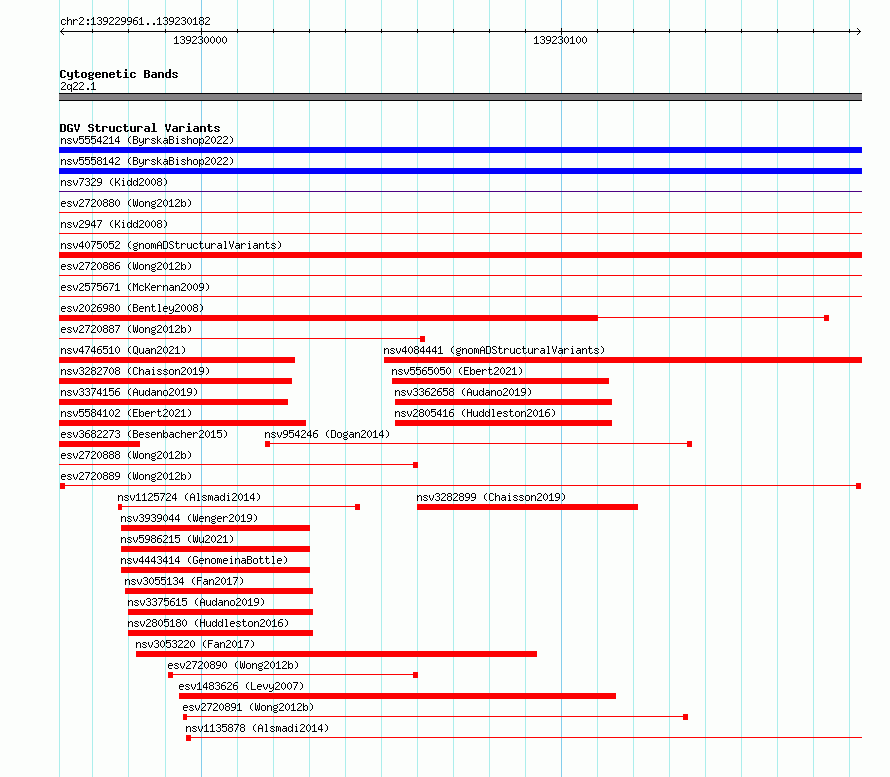Open nsv2947 (Kidd2008) variant entry
This screenshot has height=777, width=890.
coord(114,224)
